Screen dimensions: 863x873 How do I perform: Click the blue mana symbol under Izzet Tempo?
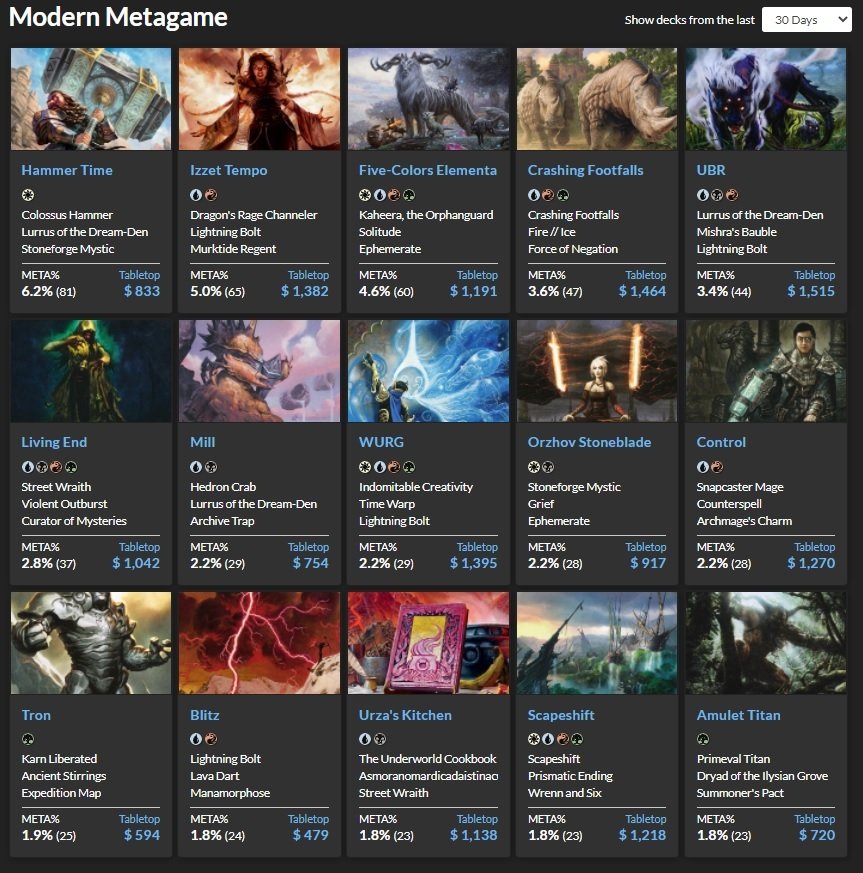196,195
